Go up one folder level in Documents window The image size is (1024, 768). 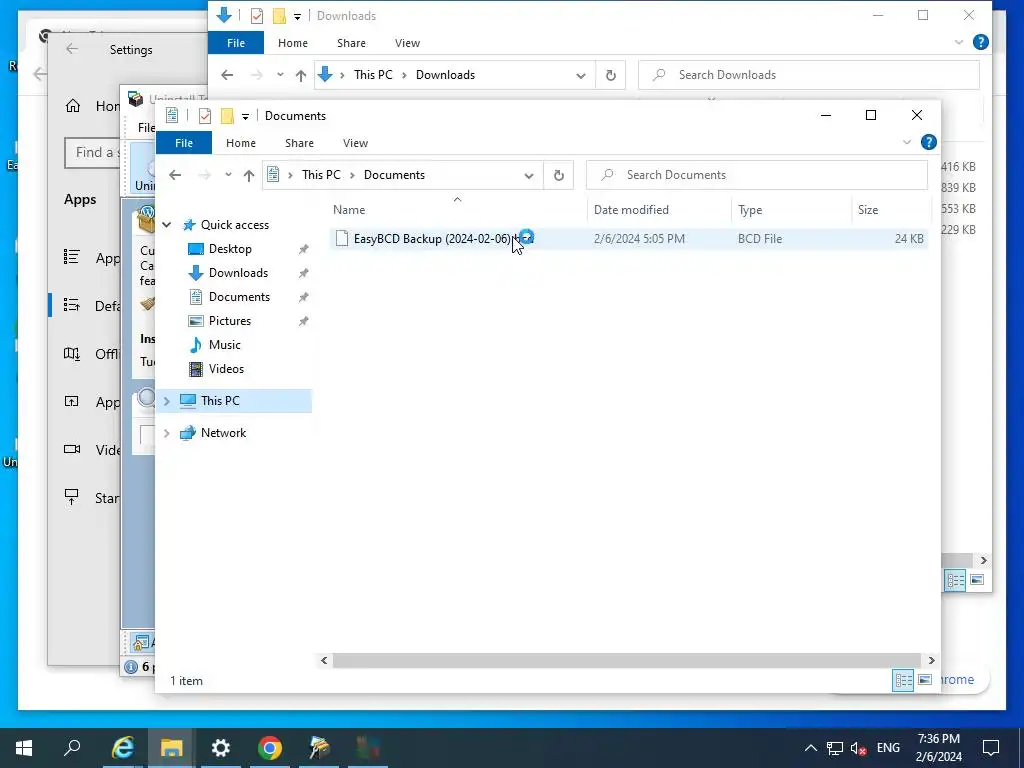pyautogui.click(x=249, y=175)
